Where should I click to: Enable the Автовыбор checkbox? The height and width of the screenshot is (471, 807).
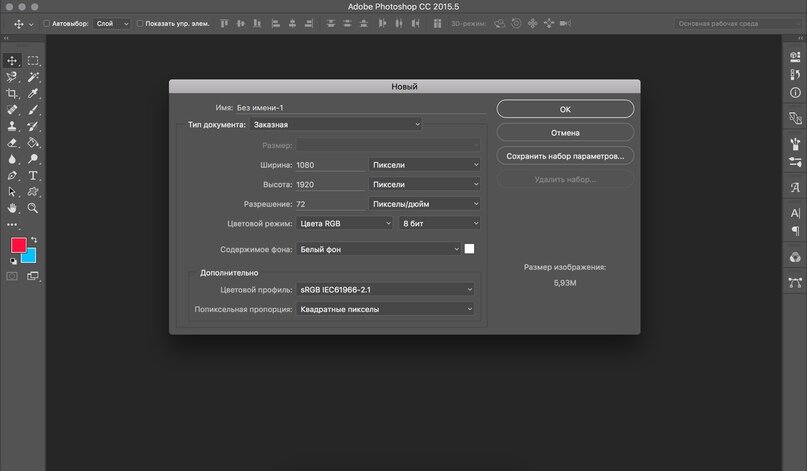pos(46,24)
